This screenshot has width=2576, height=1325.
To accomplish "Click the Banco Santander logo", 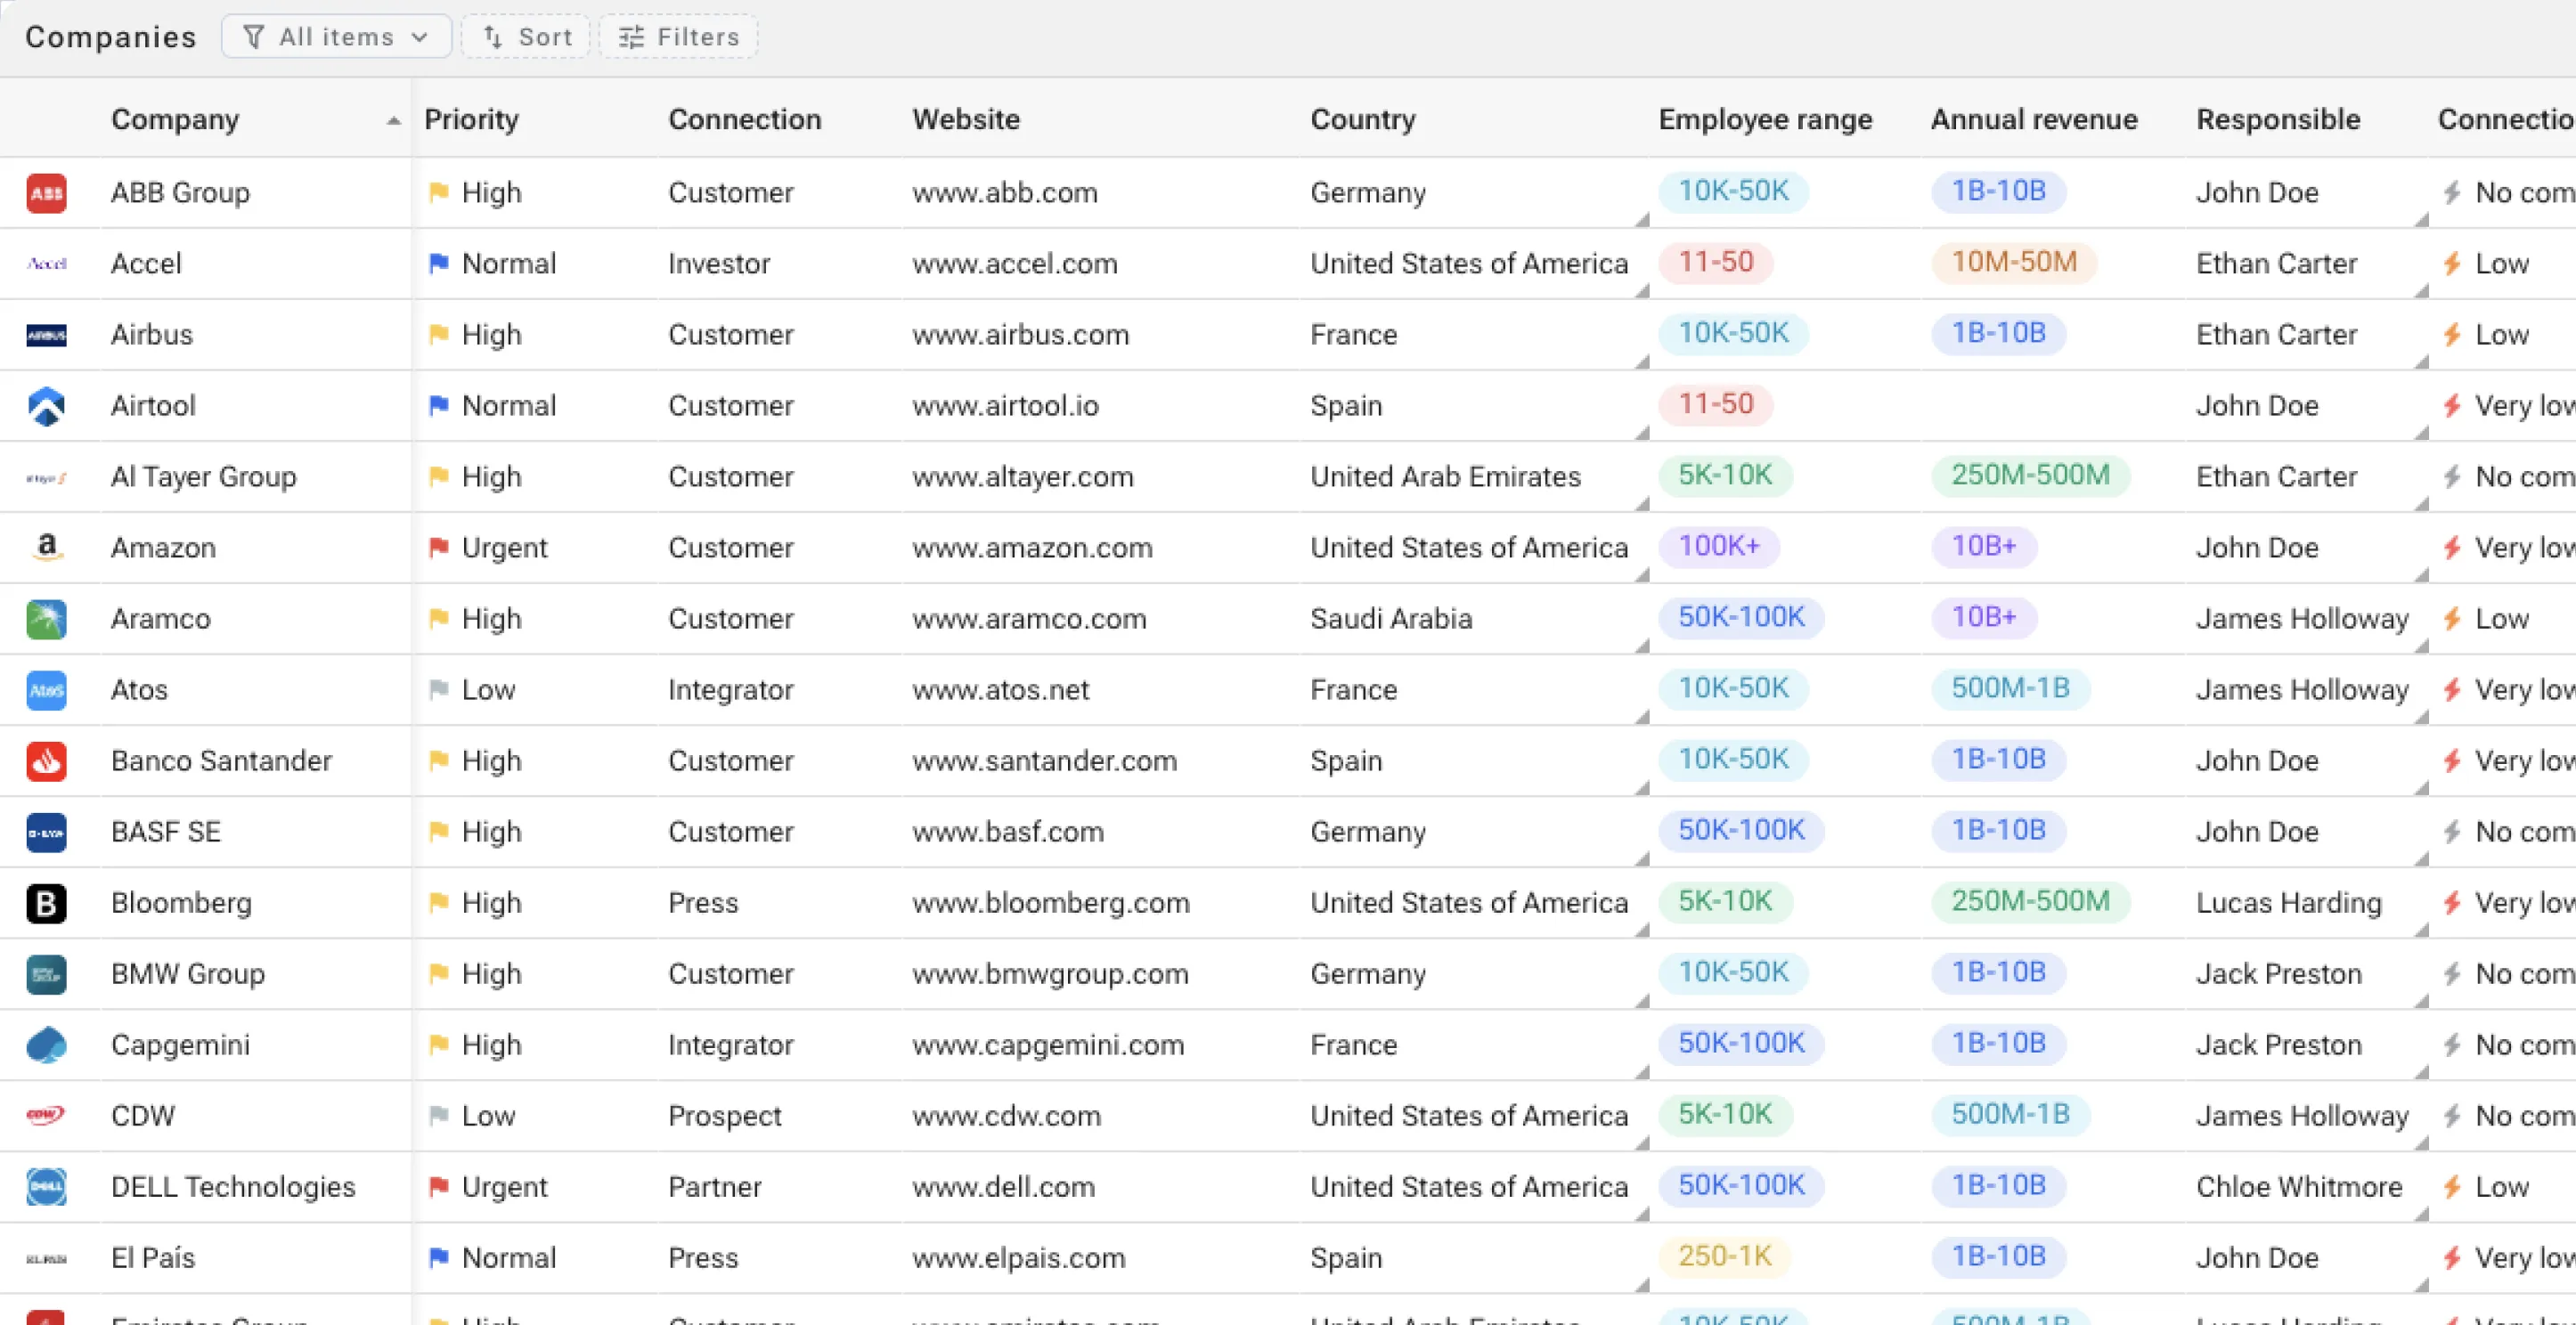I will click(x=46, y=760).
